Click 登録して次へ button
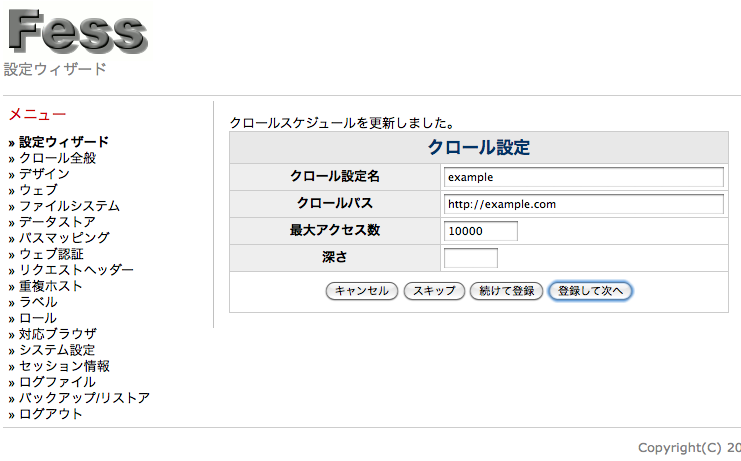Viewport: 741px width, 461px height. point(590,291)
